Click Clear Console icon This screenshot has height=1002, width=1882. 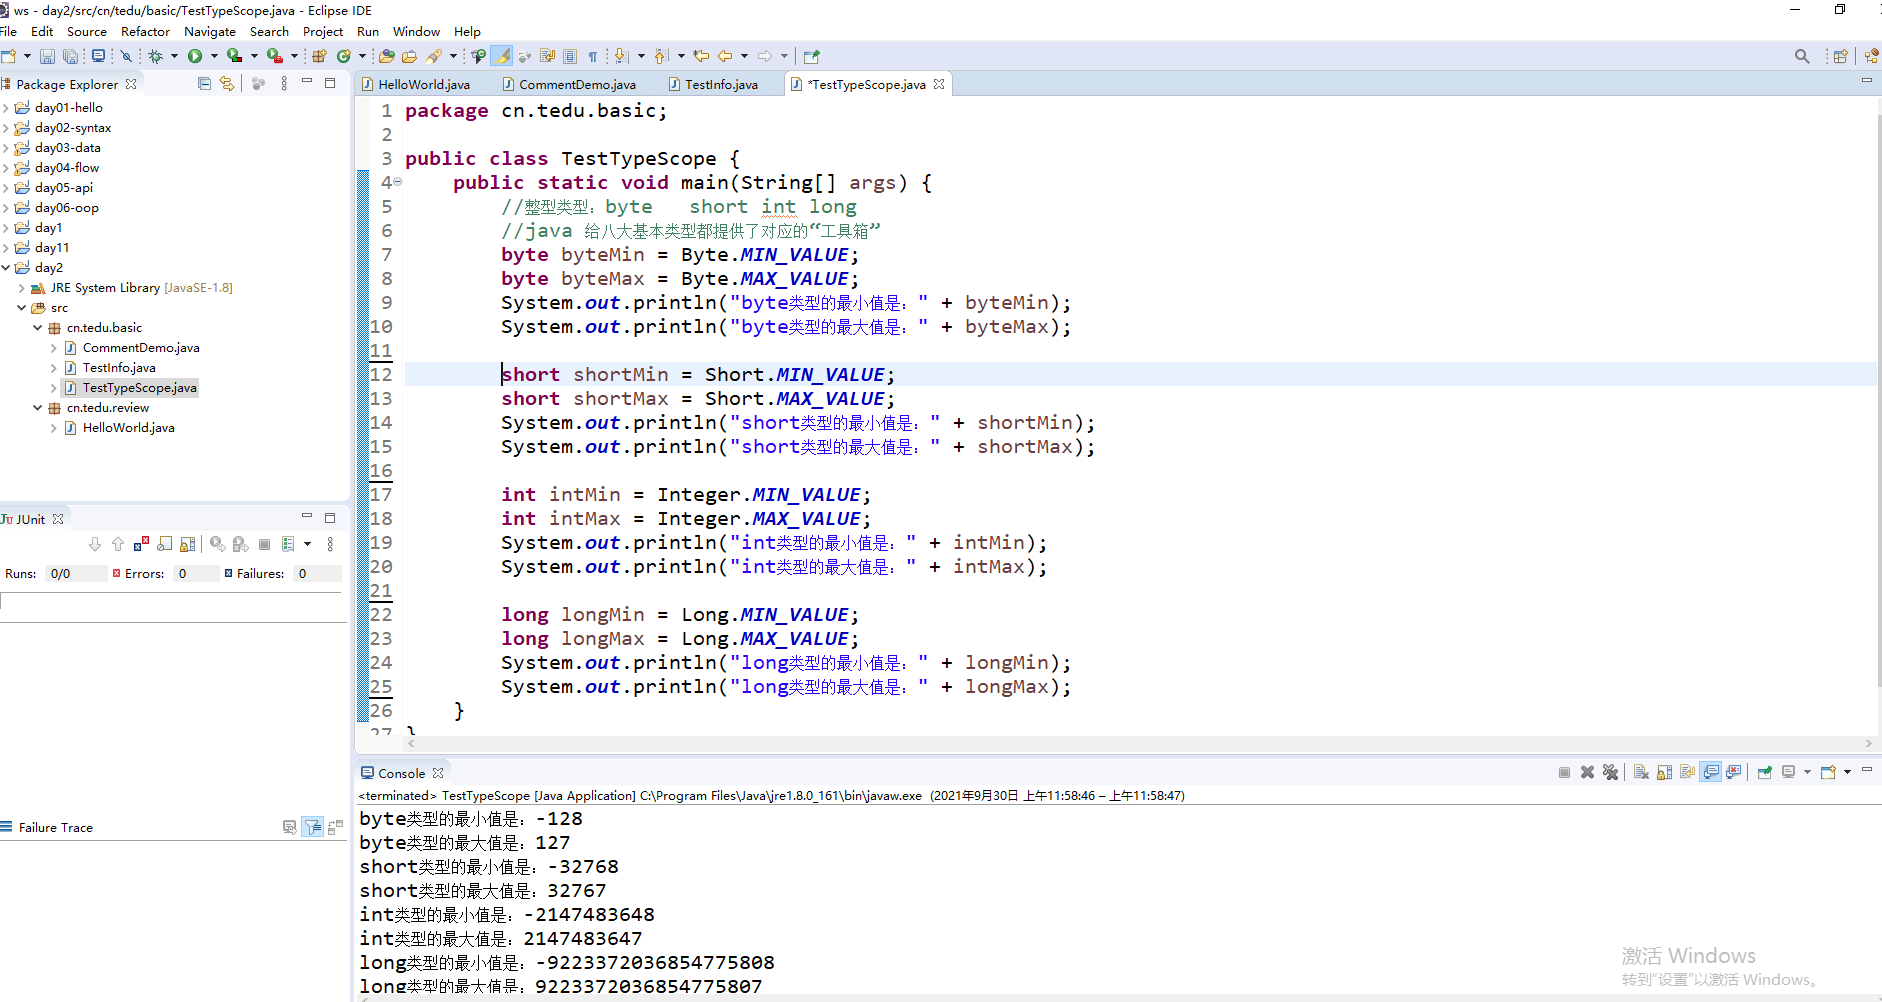pos(1641,772)
